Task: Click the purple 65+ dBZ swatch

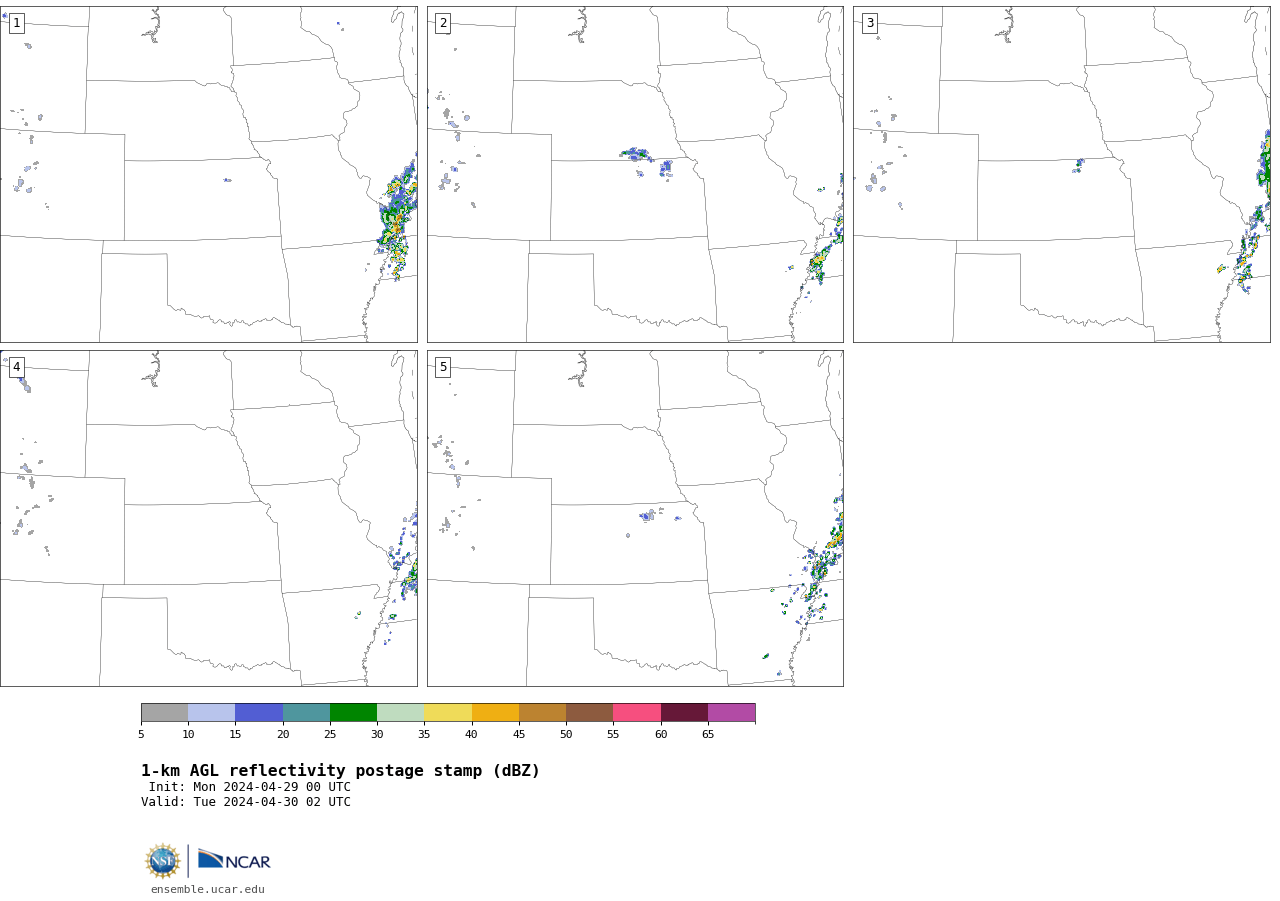Action: (x=731, y=712)
